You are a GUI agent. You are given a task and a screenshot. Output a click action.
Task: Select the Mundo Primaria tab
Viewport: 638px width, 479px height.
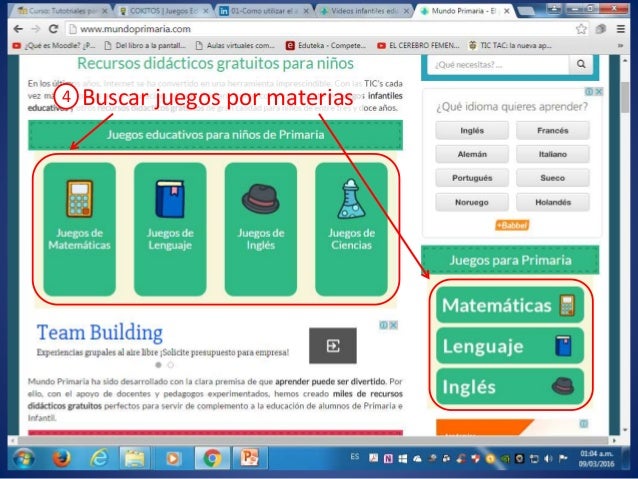(x=463, y=11)
